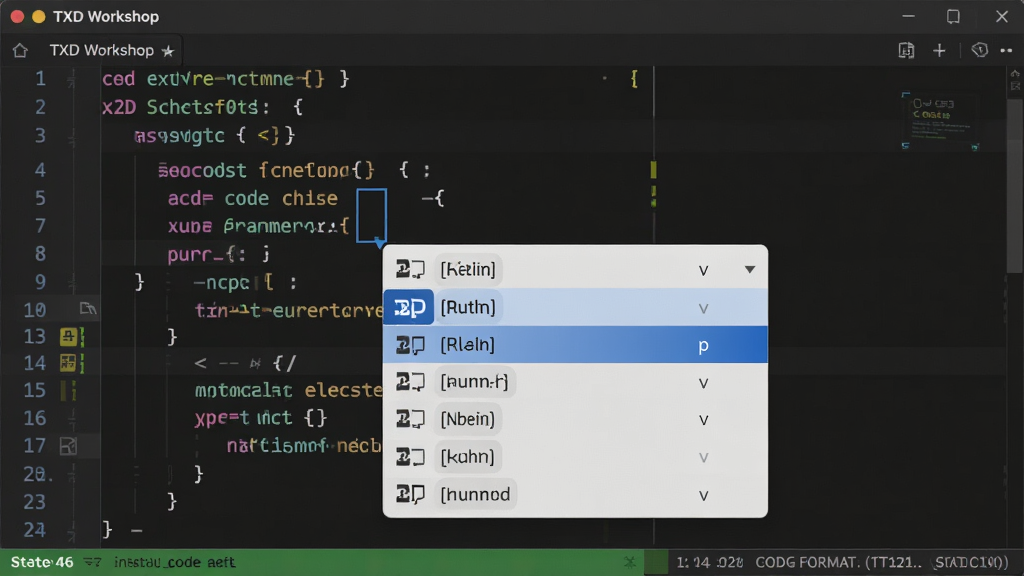1024x576 pixels.
Task: Click the split panel icon left of the plus
Action: 906,50
